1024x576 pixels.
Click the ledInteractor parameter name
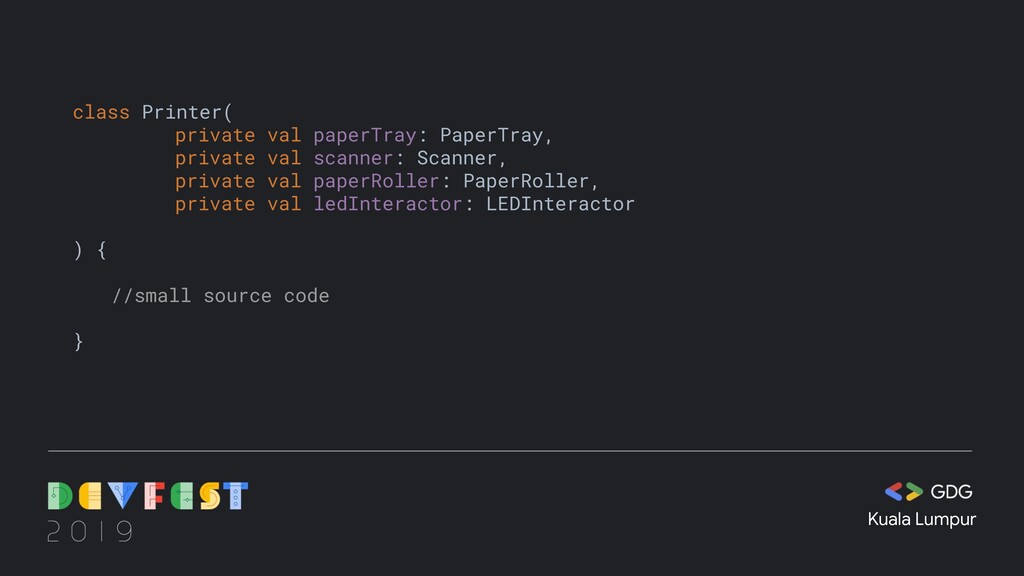tap(388, 204)
